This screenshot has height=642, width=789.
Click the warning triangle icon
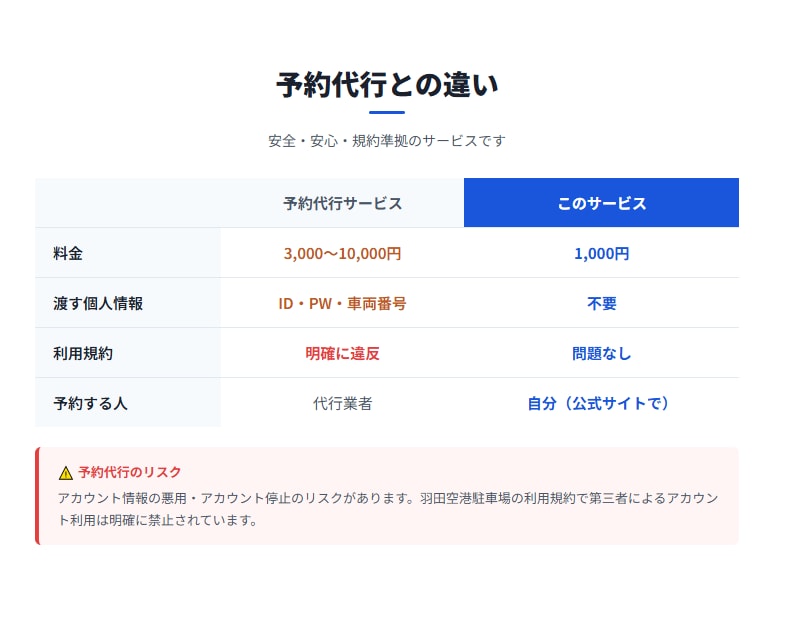point(66,473)
